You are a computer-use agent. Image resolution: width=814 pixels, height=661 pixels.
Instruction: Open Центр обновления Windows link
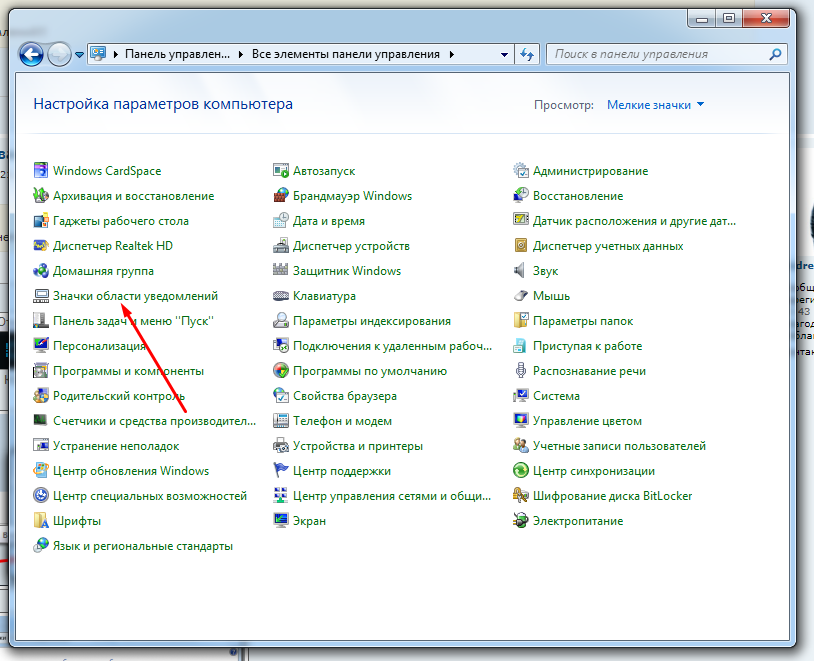[x=131, y=470]
